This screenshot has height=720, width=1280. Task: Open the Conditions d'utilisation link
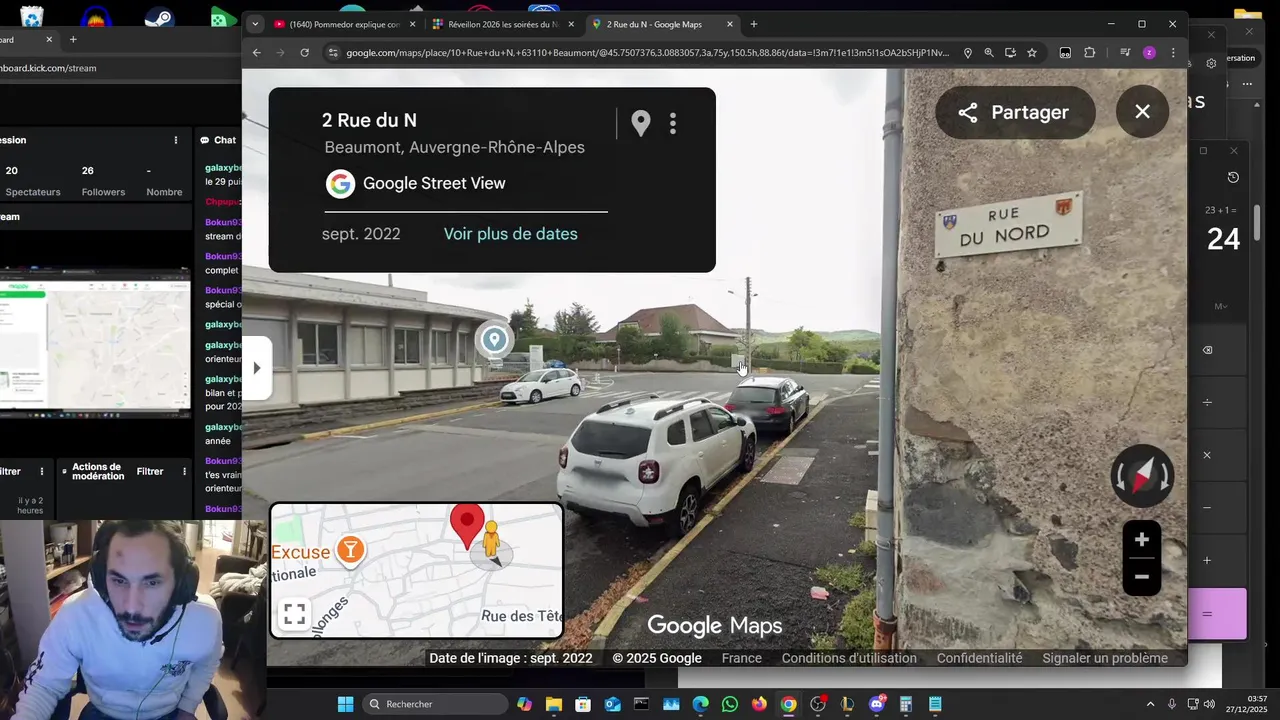(849, 658)
